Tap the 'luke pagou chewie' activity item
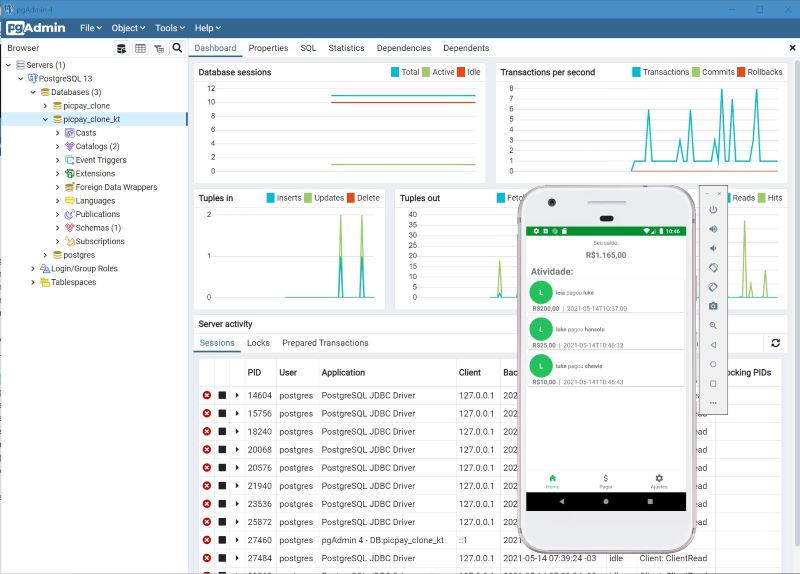Viewport: 800px width, 574px height. [x=606, y=369]
